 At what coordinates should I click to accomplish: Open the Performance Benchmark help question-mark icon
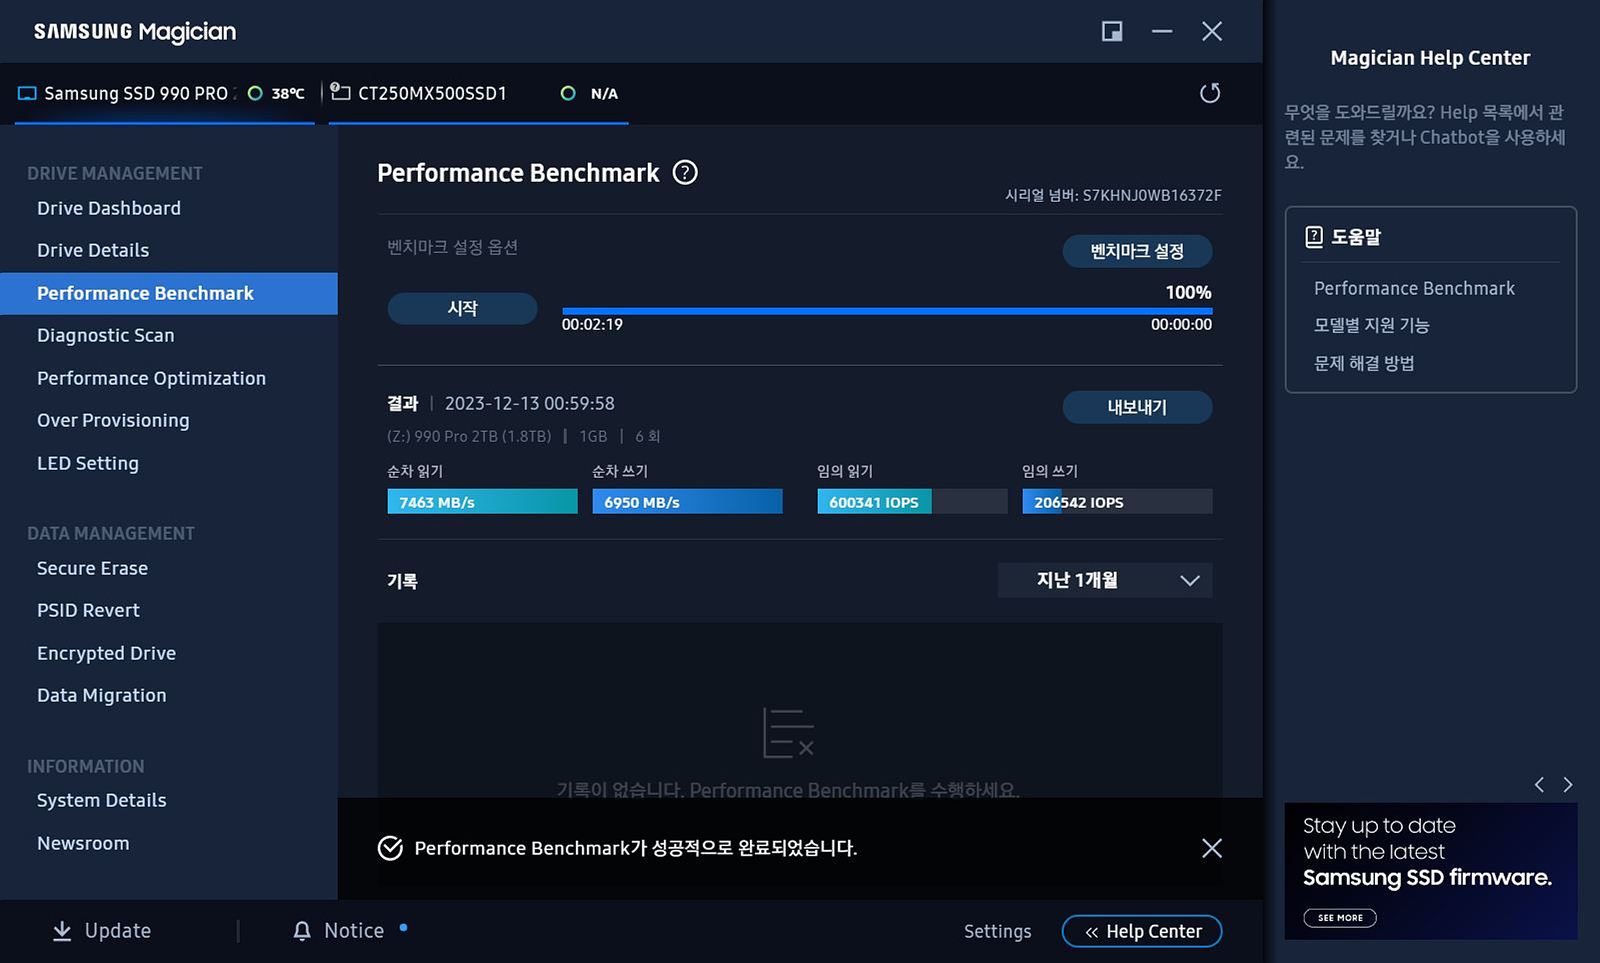click(685, 172)
